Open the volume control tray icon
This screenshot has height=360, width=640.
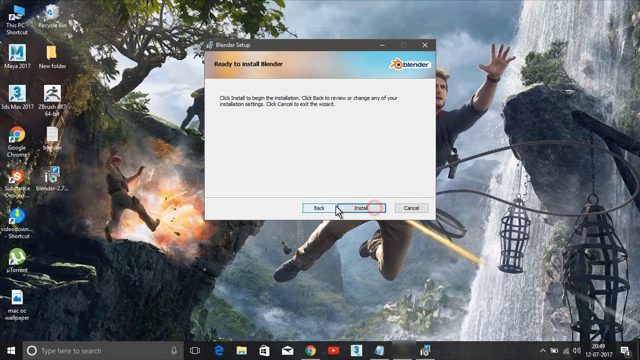pos(576,351)
